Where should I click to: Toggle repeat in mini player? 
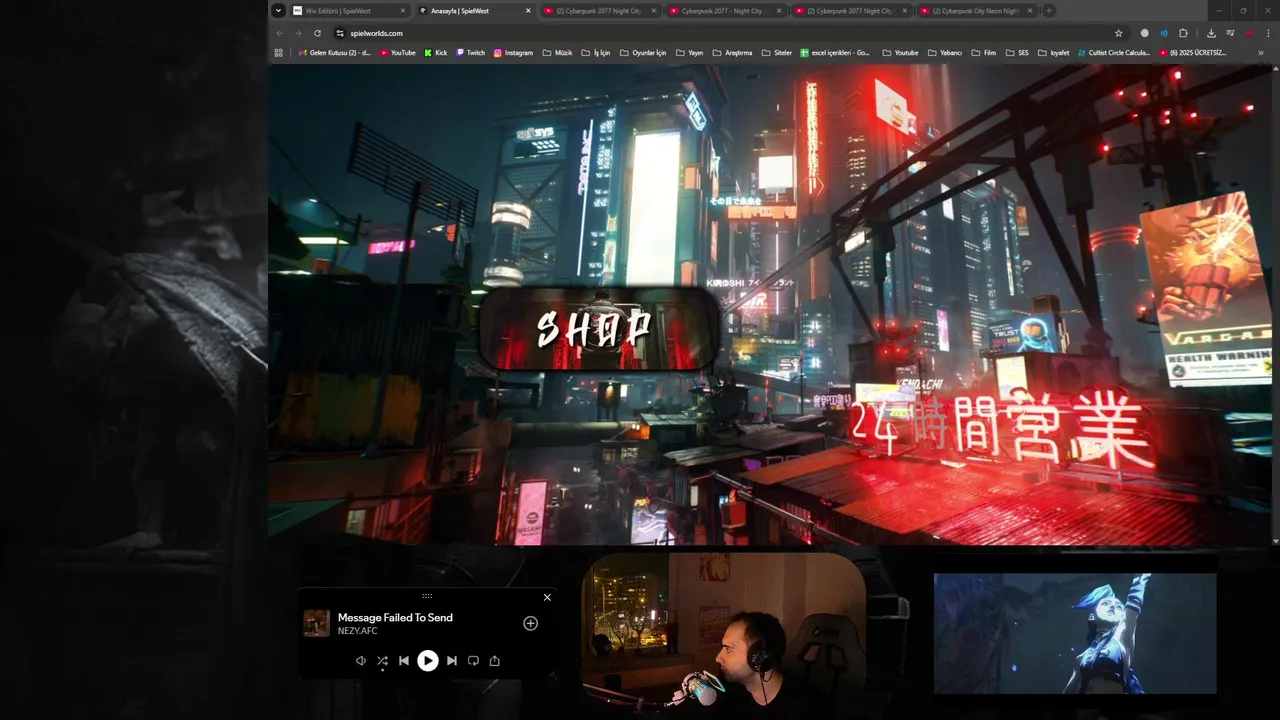pyautogui.click(x=473, y=660)
